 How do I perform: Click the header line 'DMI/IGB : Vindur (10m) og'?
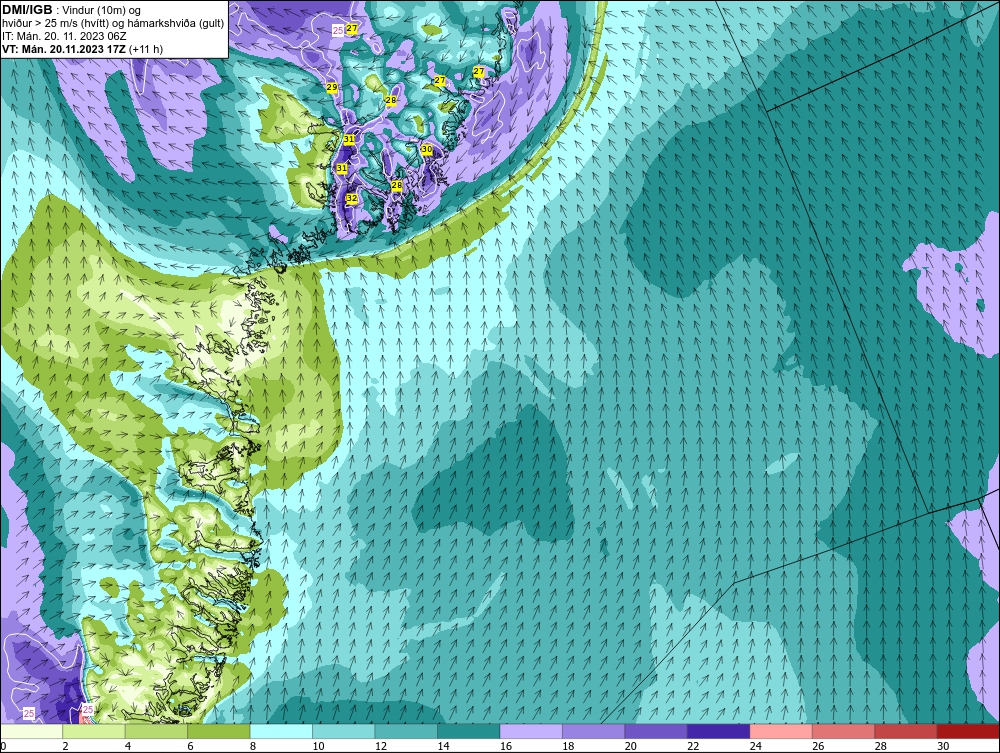tap(71, 10)
